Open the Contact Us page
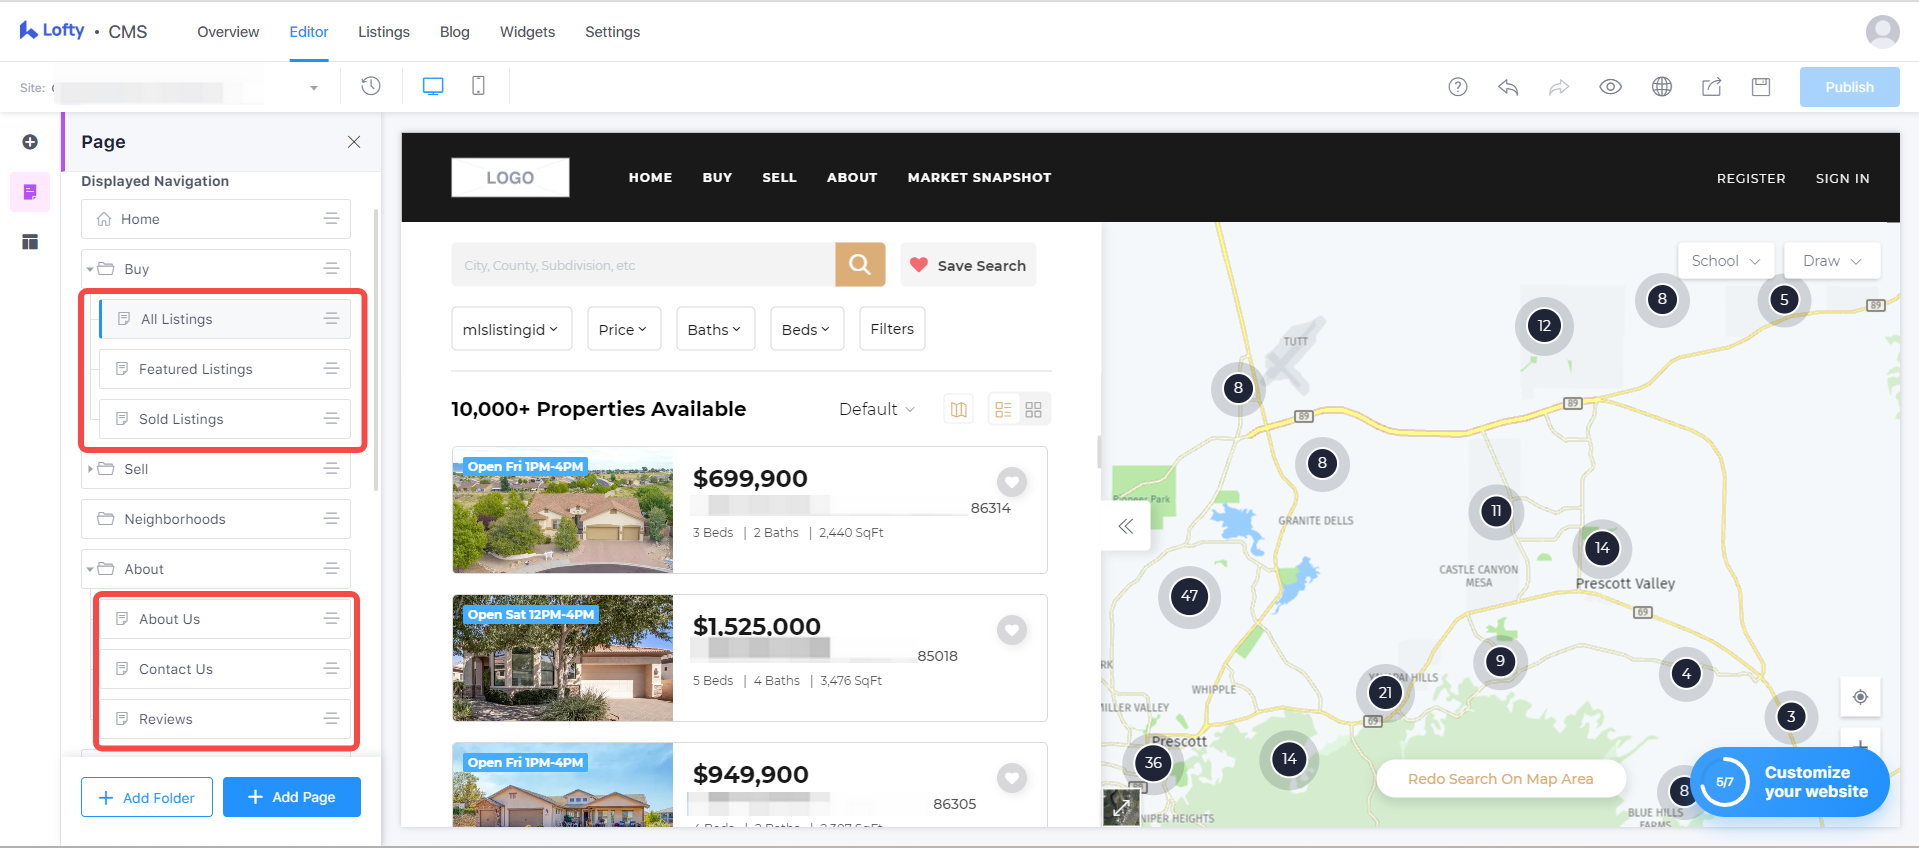This screenshot has height=848, width=1919. tap(225, 669)
